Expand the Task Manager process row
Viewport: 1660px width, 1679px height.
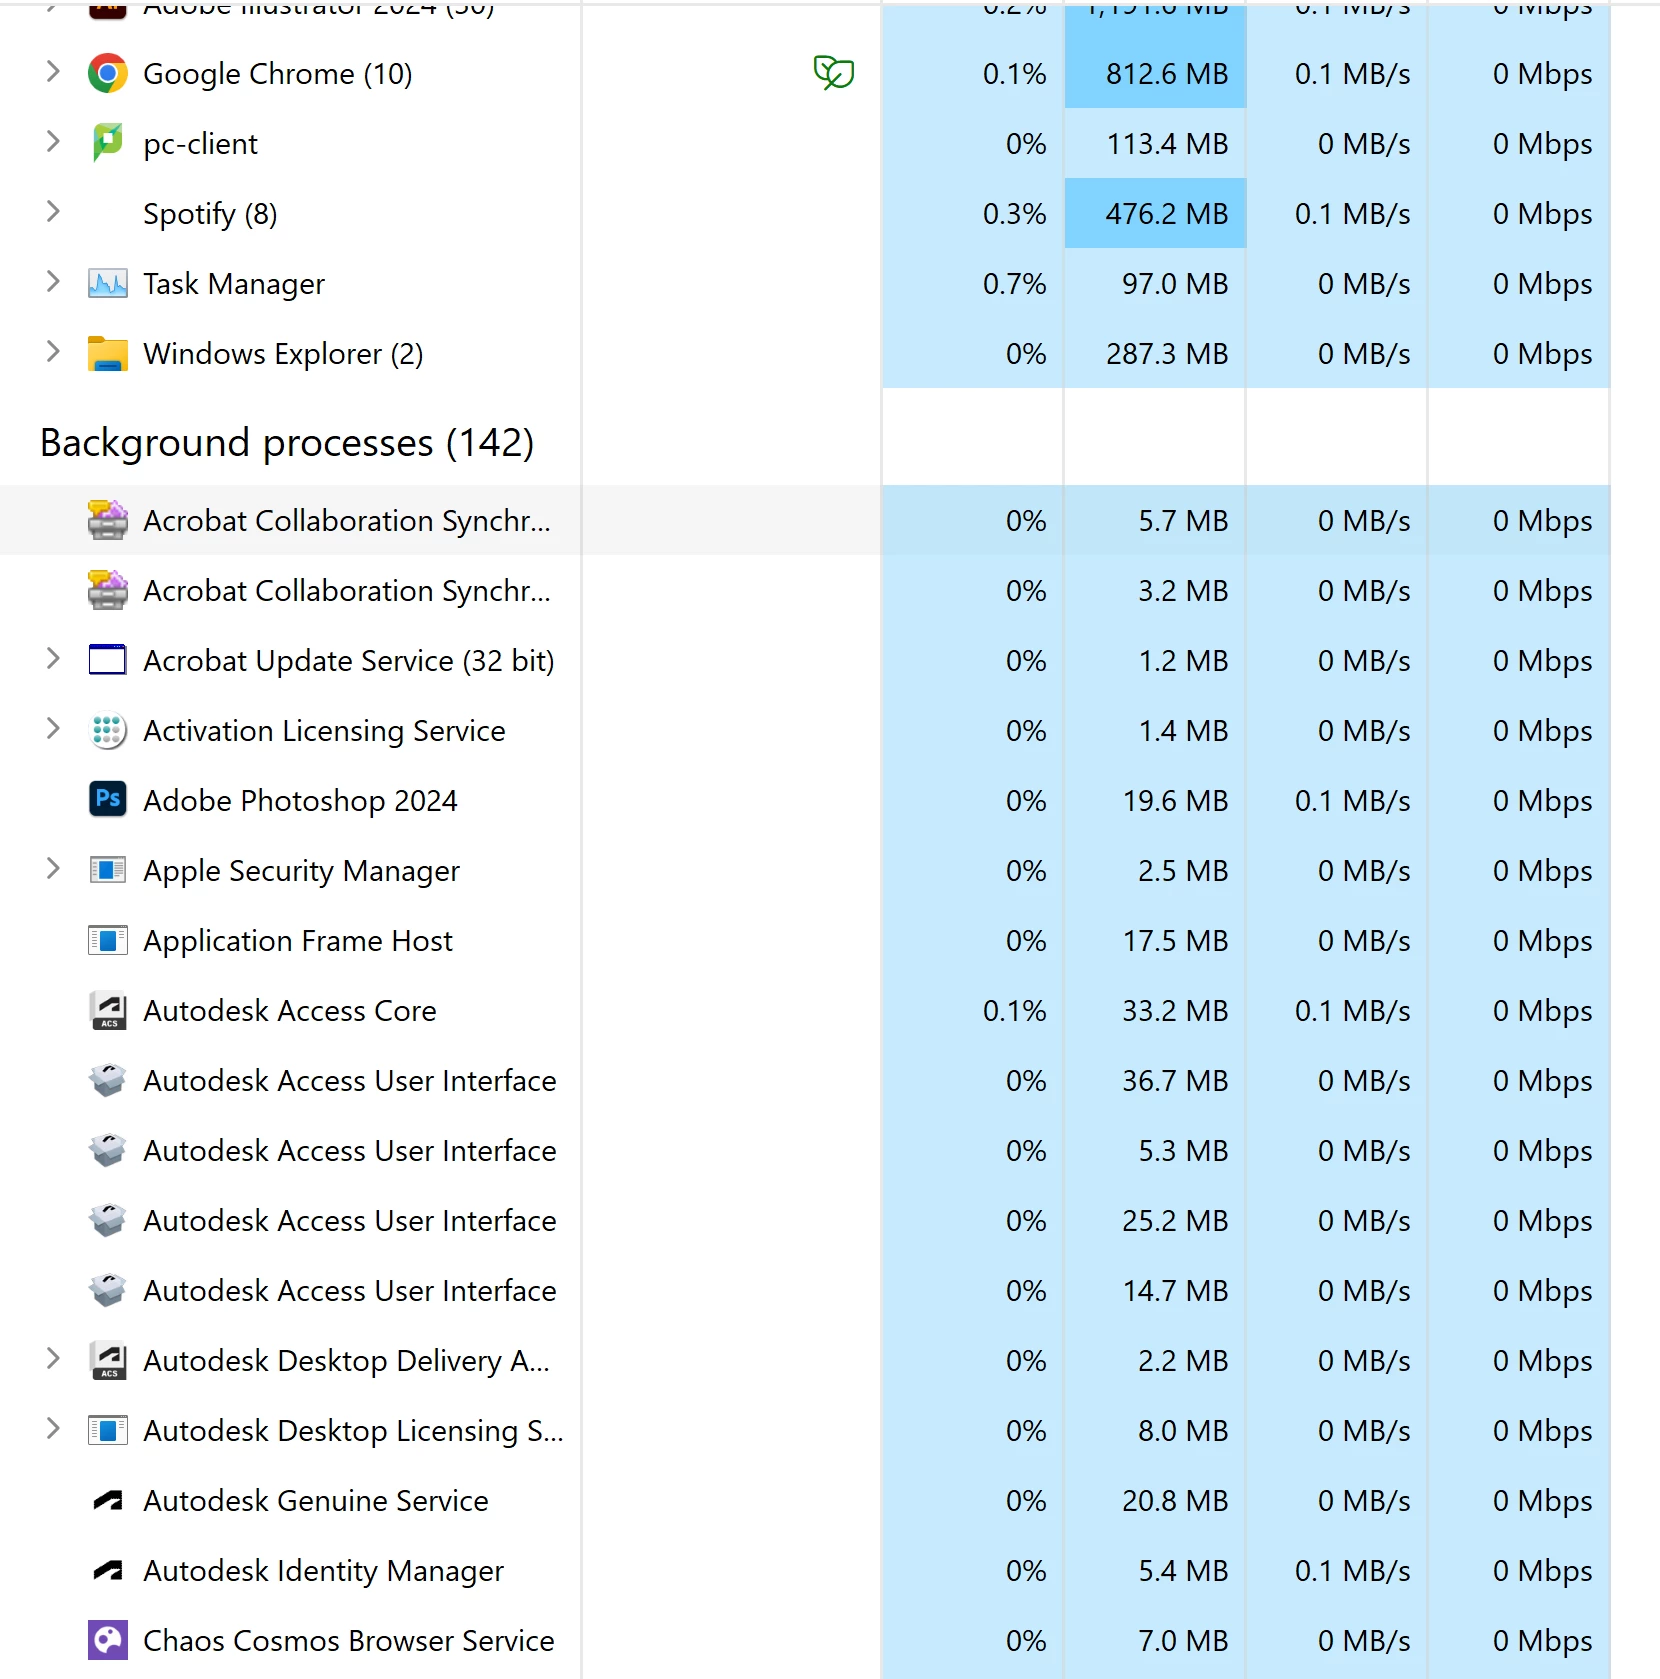coord(53,282)
